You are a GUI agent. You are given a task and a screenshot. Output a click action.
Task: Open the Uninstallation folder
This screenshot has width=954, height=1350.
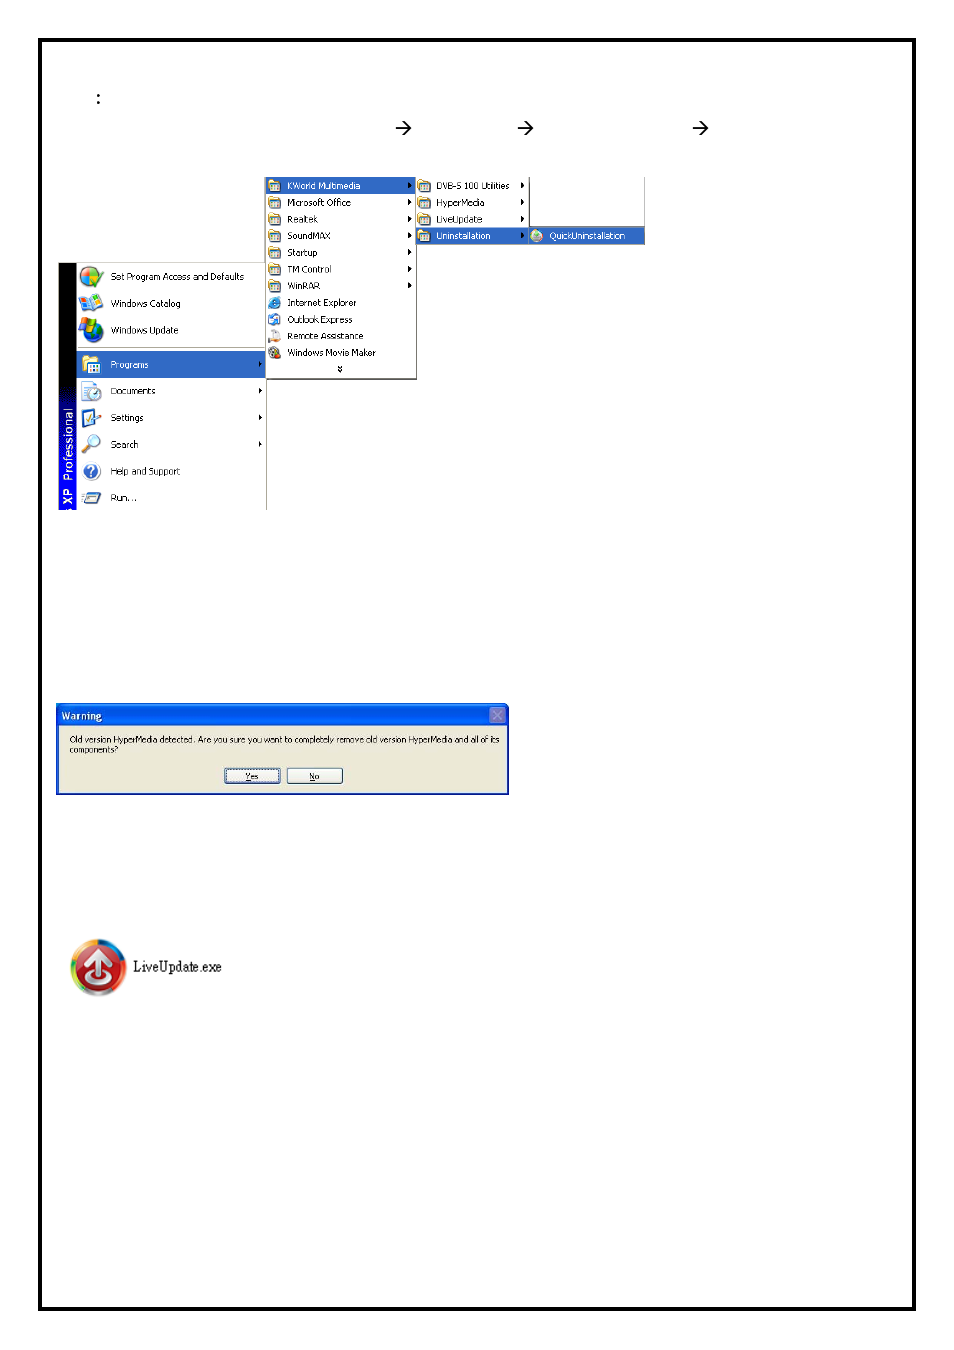[x=472, y=236]
